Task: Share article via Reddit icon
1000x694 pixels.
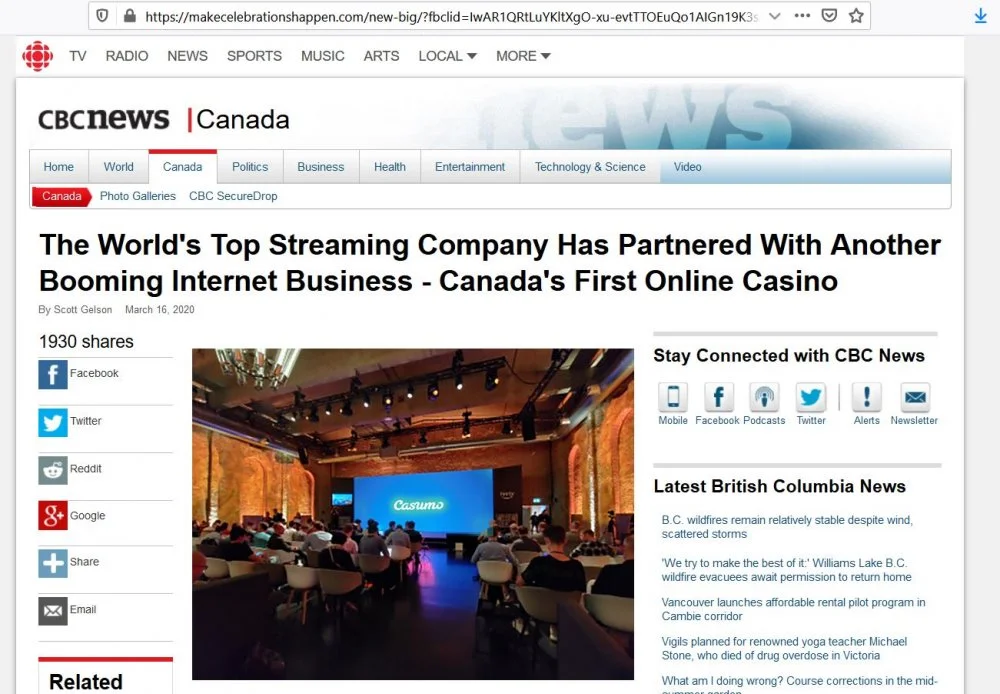Action: (53, 470)
